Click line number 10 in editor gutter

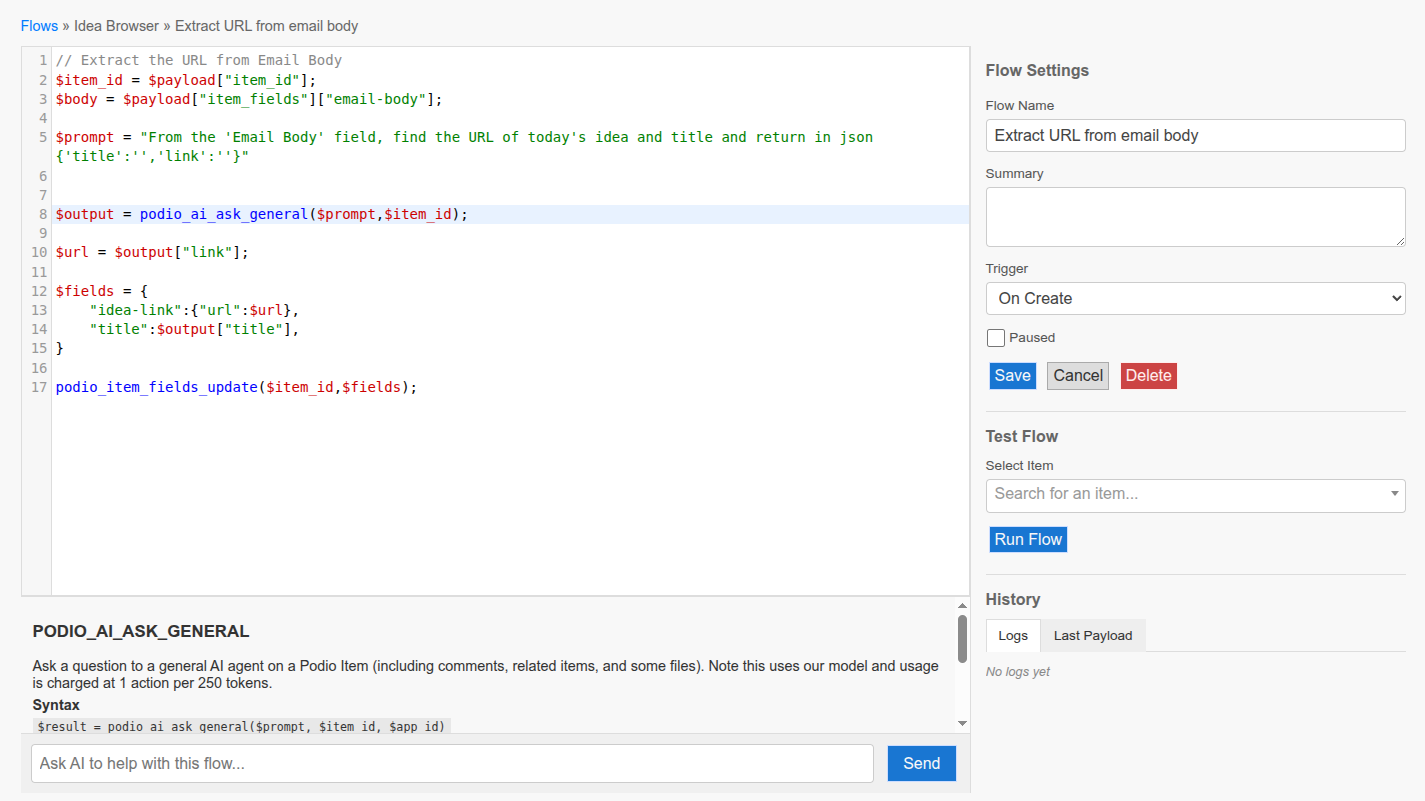coord(39,252)
